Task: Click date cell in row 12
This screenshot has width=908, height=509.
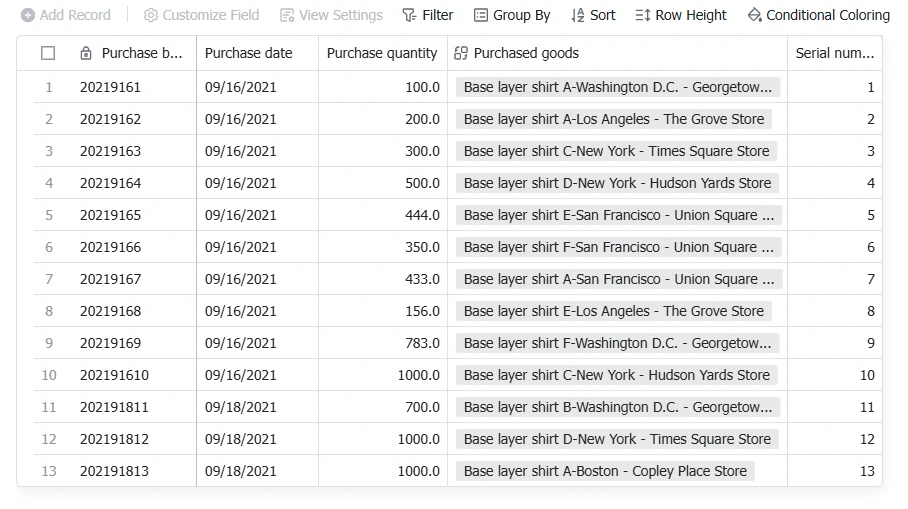Action: point(257,440)
